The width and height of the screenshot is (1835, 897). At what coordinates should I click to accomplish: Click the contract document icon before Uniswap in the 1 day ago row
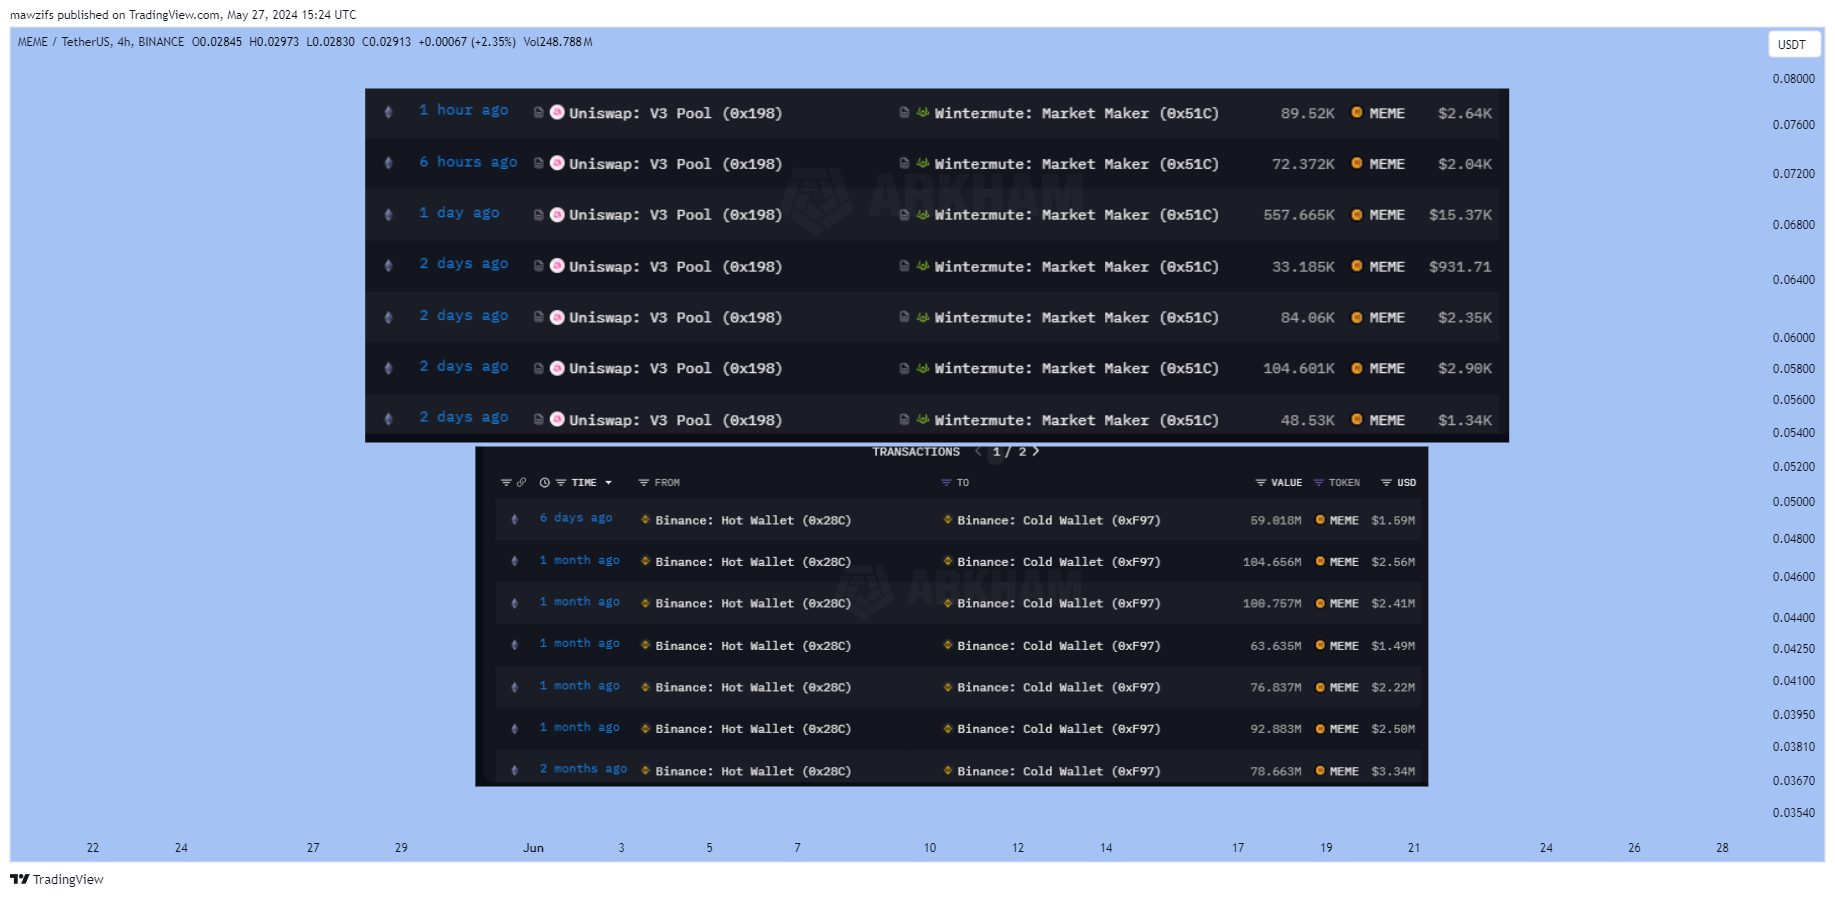click(538, 214)
